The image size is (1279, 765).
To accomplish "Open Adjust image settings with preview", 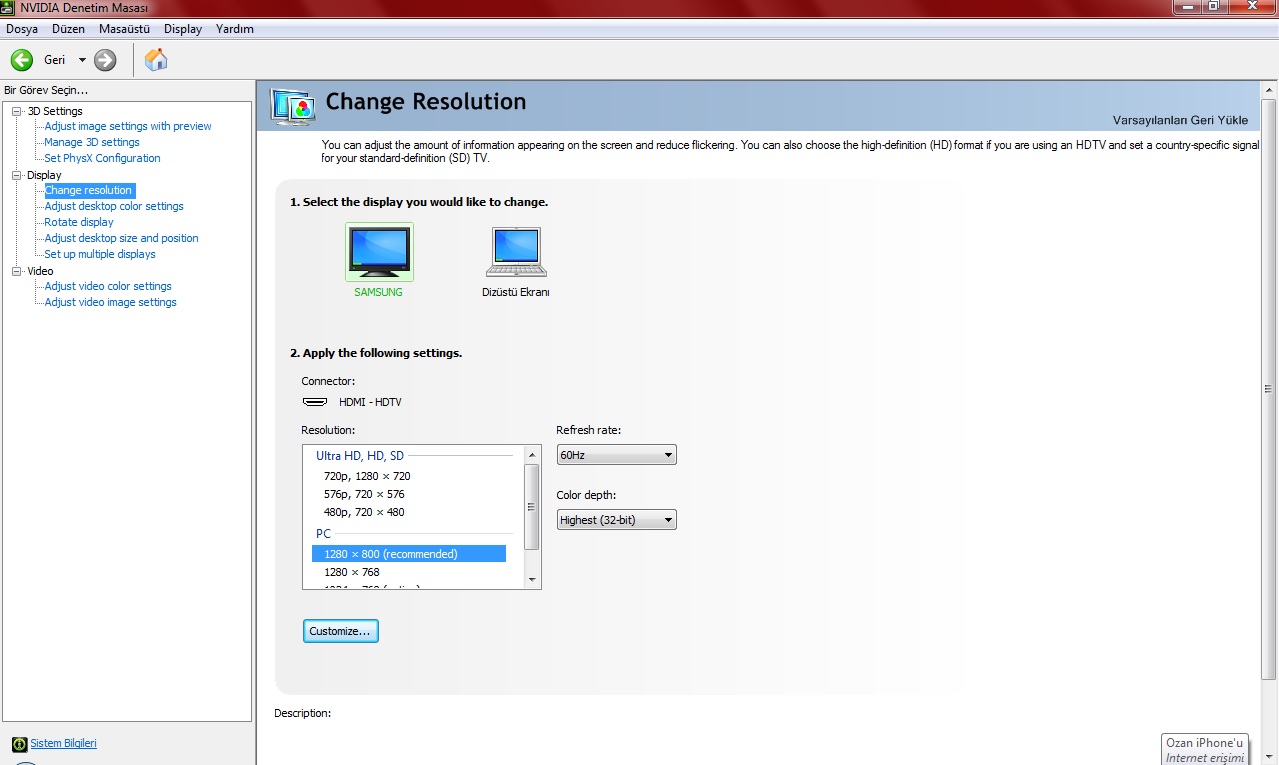I will (x=128, y=126).
